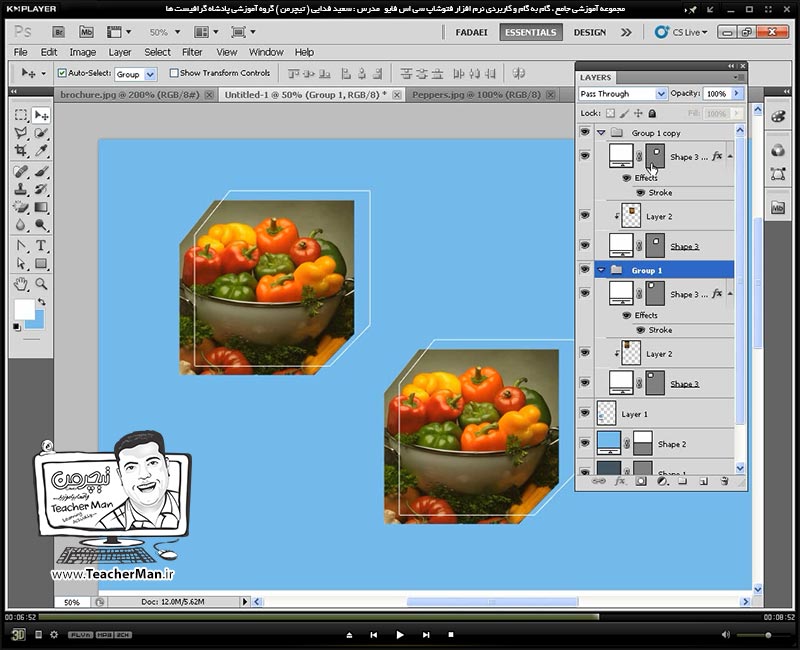Hide the Group 1 layer group
The image size is (800, 650).
[585, 269]
